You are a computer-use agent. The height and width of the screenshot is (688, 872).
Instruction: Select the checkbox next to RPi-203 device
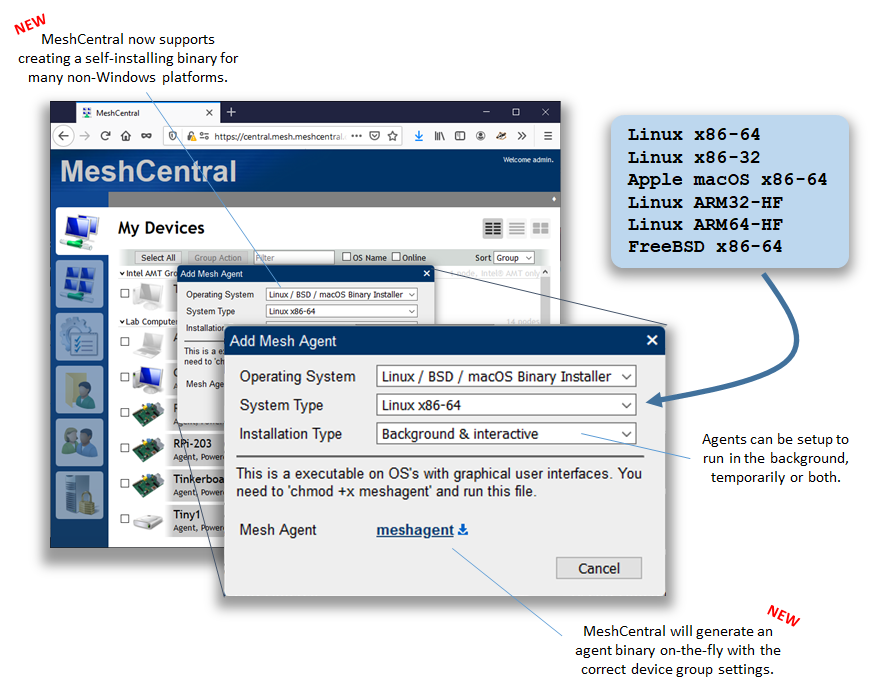(124, 447)
